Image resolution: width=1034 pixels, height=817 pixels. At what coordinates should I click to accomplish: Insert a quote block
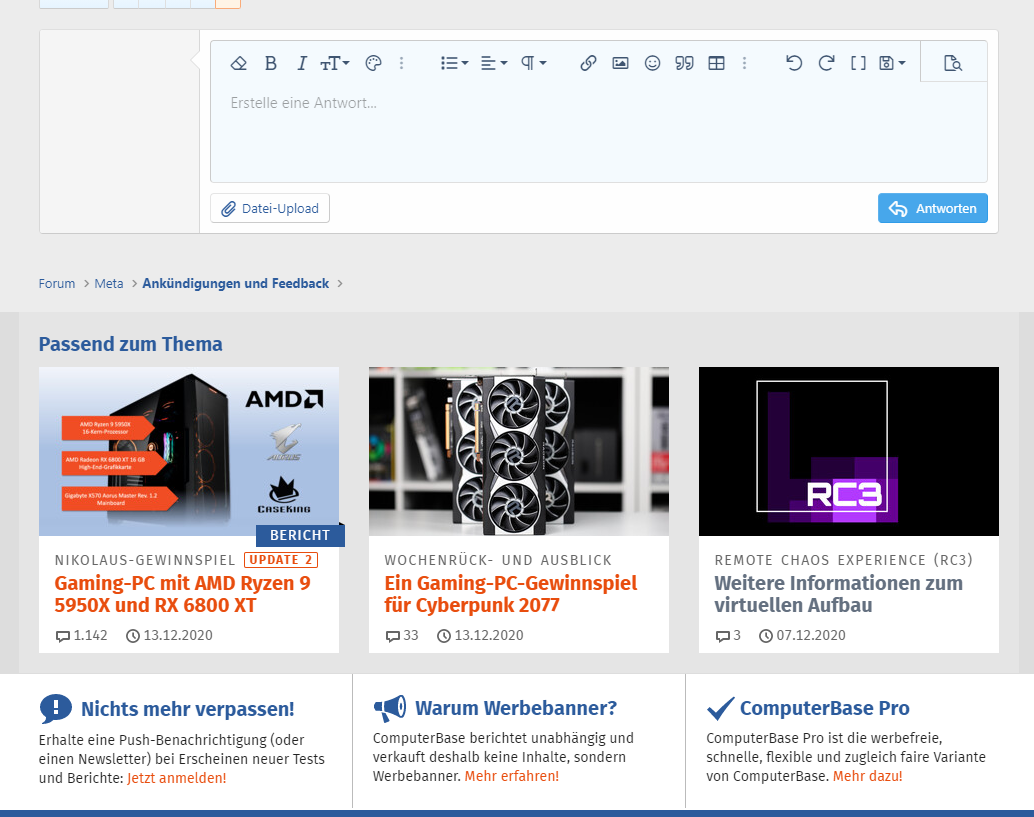684,63
